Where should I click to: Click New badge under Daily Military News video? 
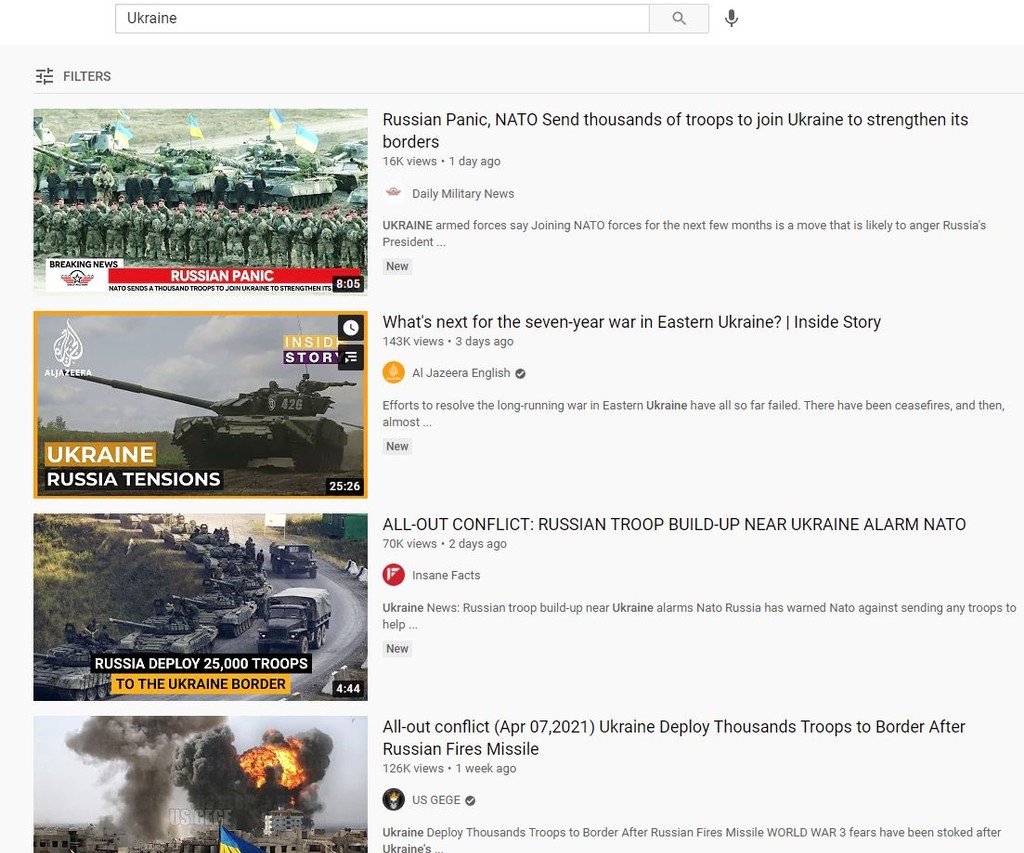pyautogui.click(x=397, y=266)
